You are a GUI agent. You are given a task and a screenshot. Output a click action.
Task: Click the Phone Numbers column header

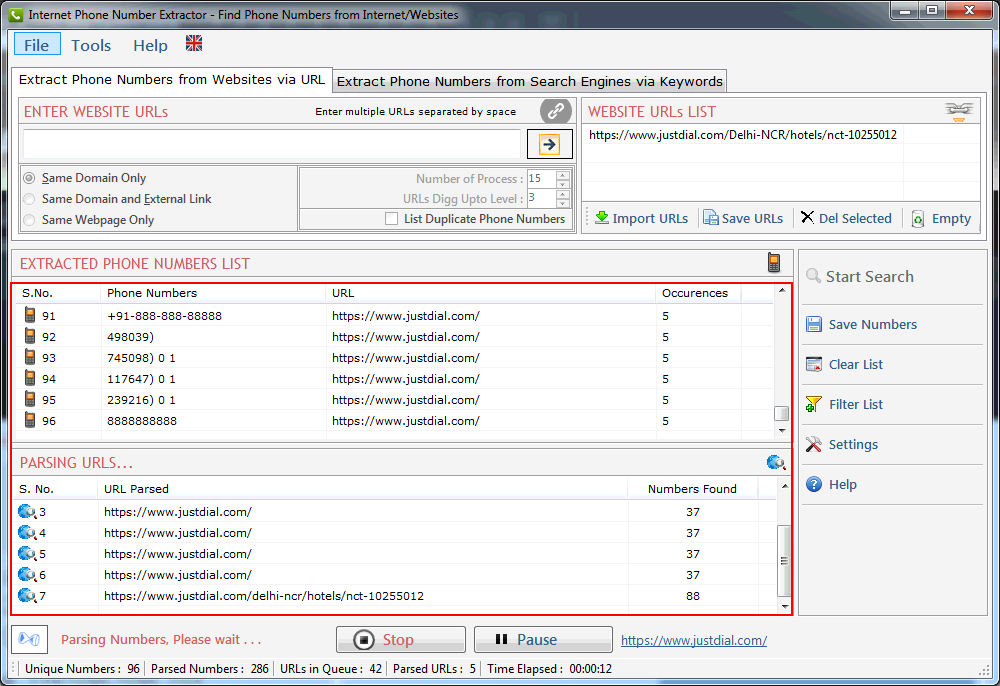[x=212, y=293]
